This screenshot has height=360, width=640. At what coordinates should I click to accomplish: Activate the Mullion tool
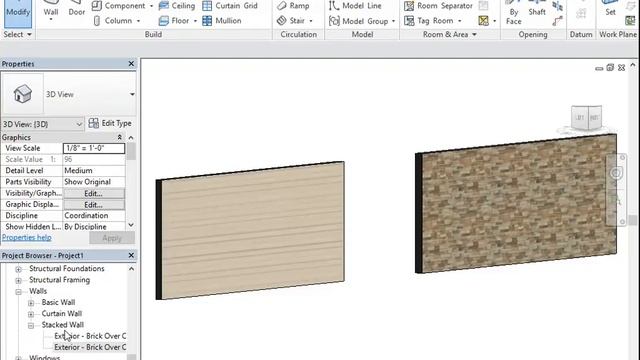(x=222, y=20)
